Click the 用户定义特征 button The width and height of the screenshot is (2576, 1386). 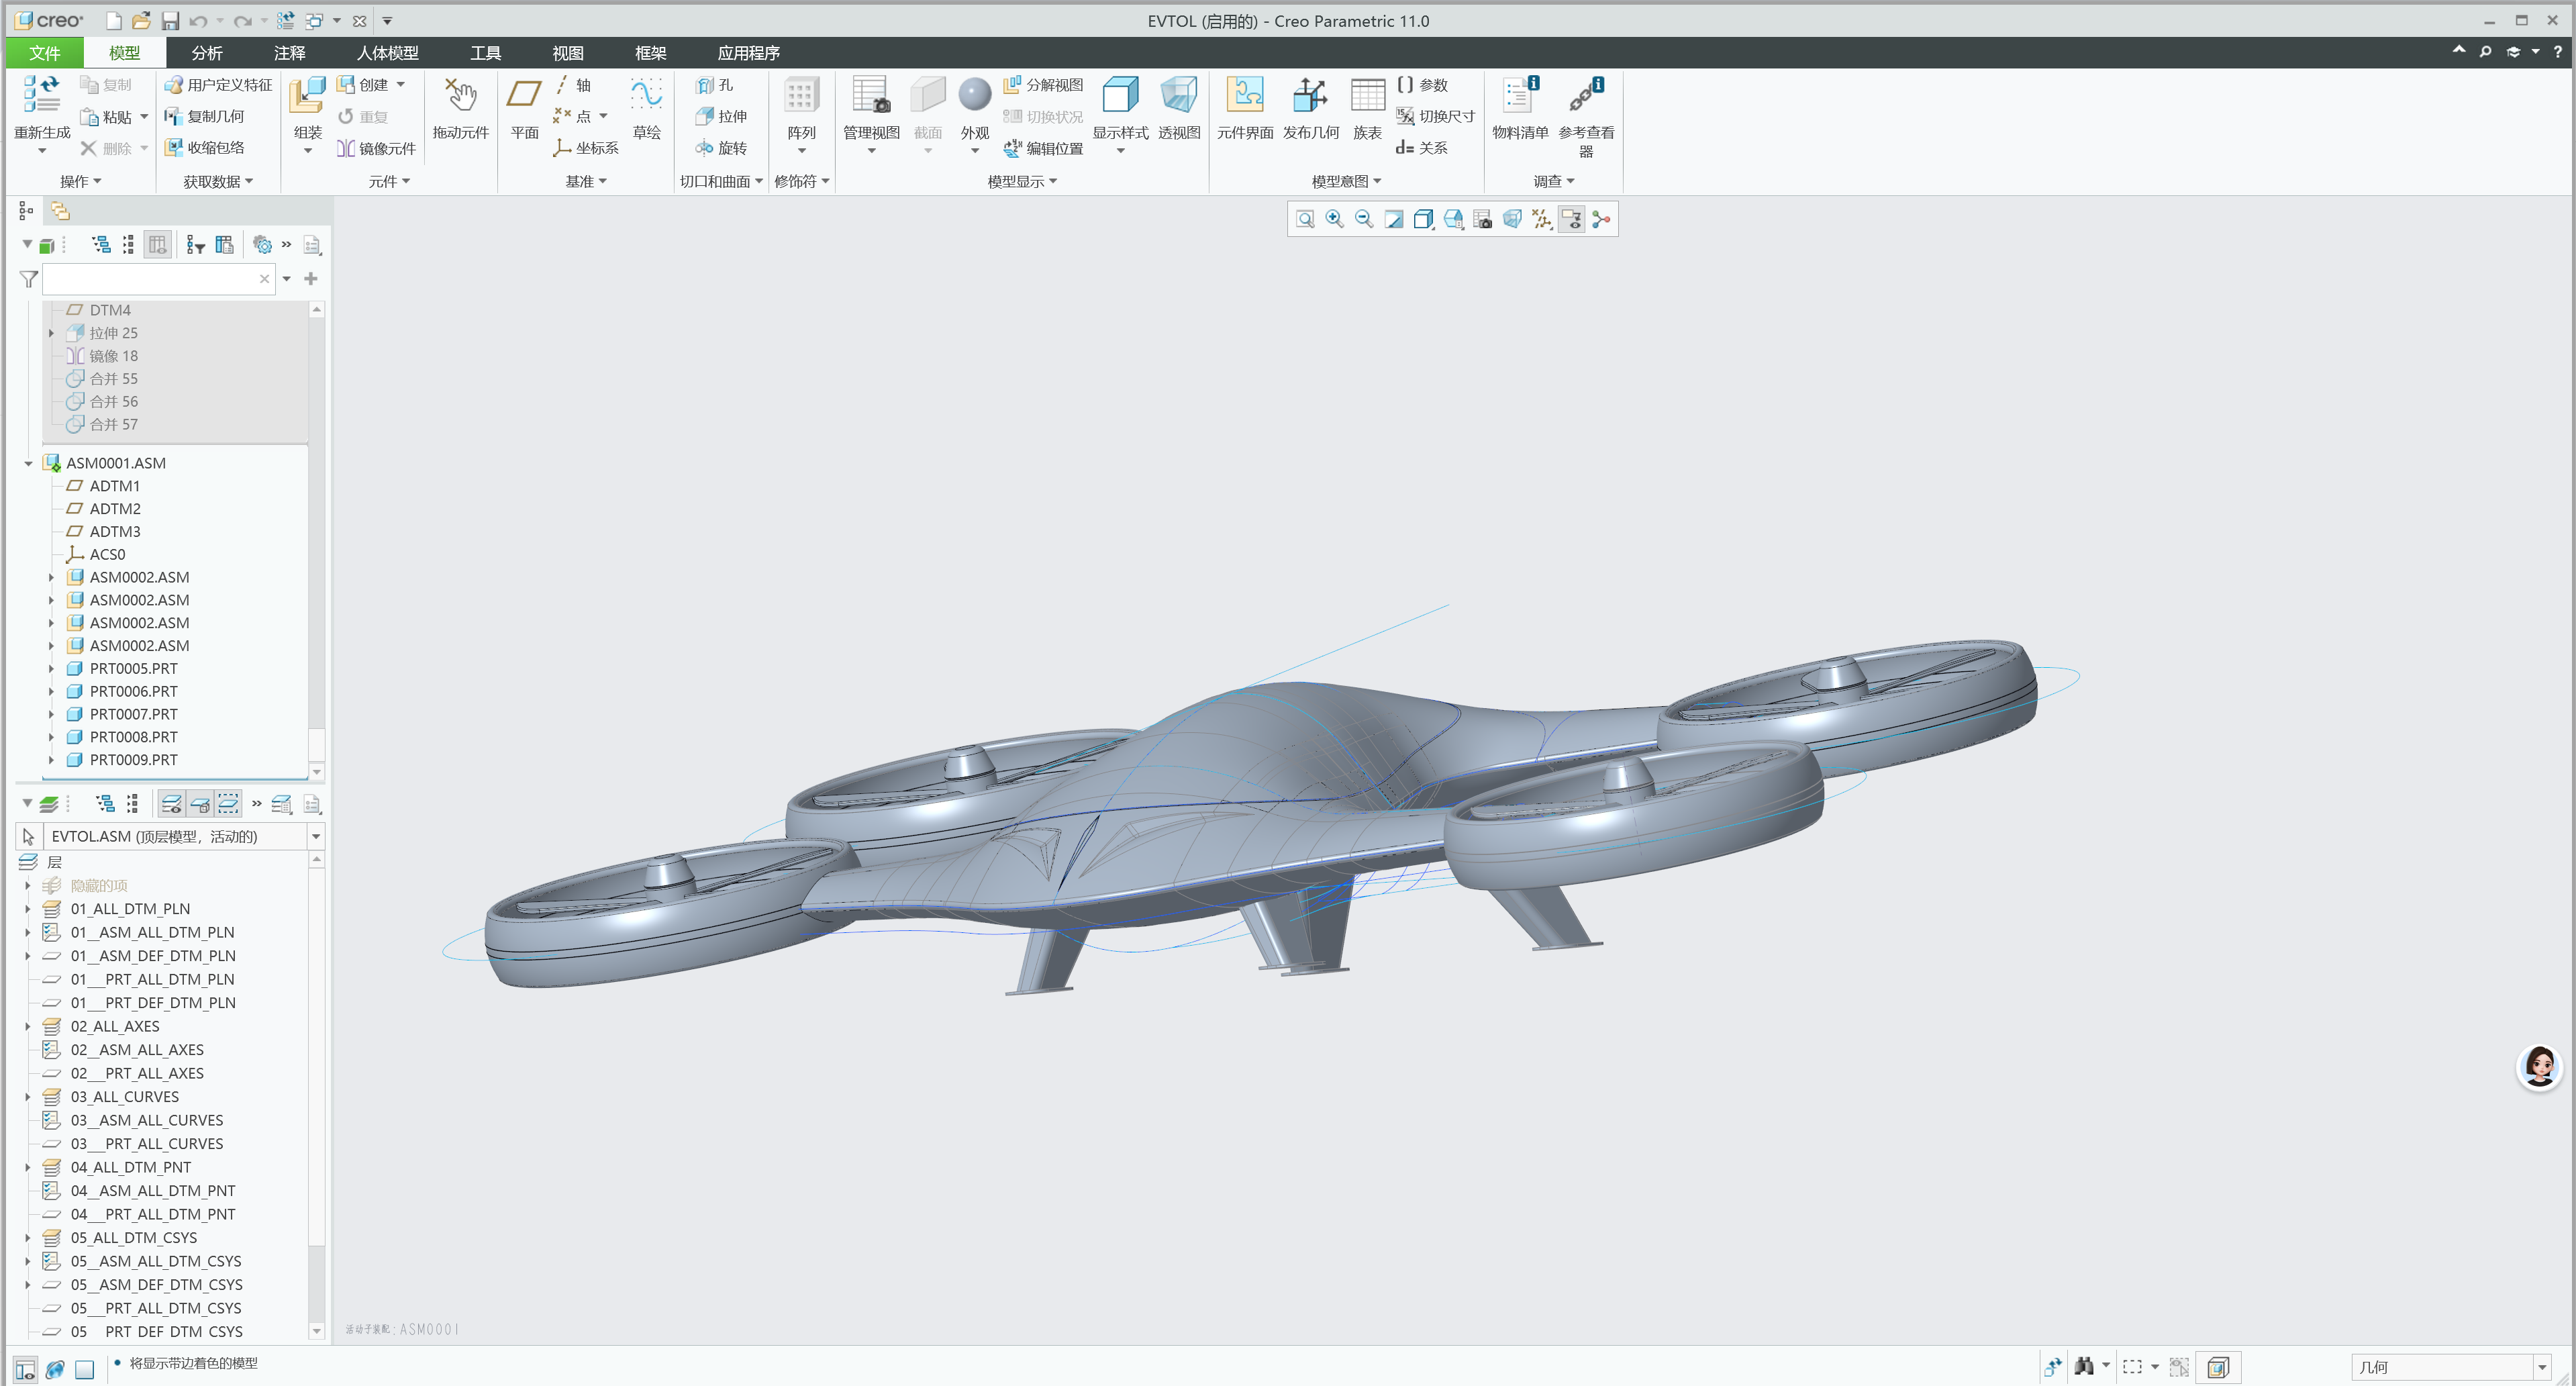pyautogui.click(x=218, y=85)
